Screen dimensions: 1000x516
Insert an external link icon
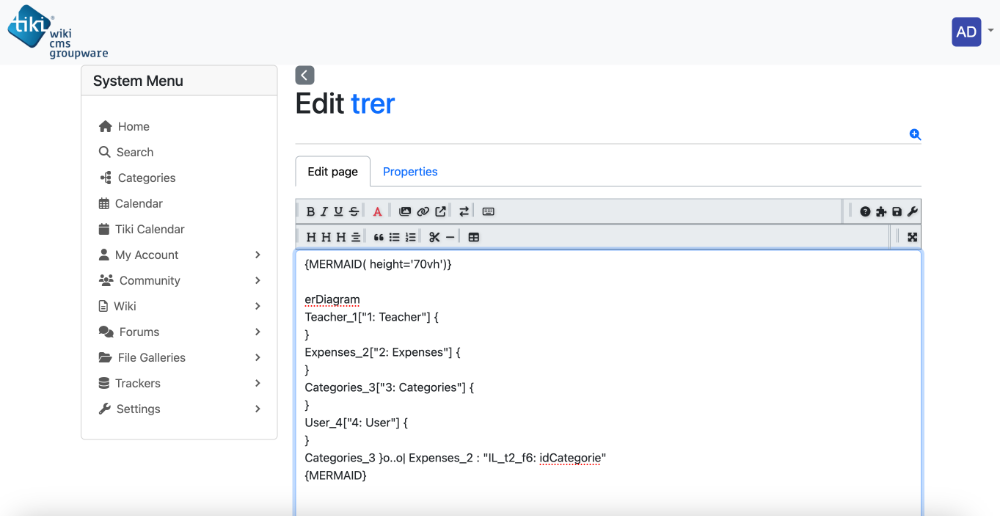pyautogui.click(x=441, y=212)
